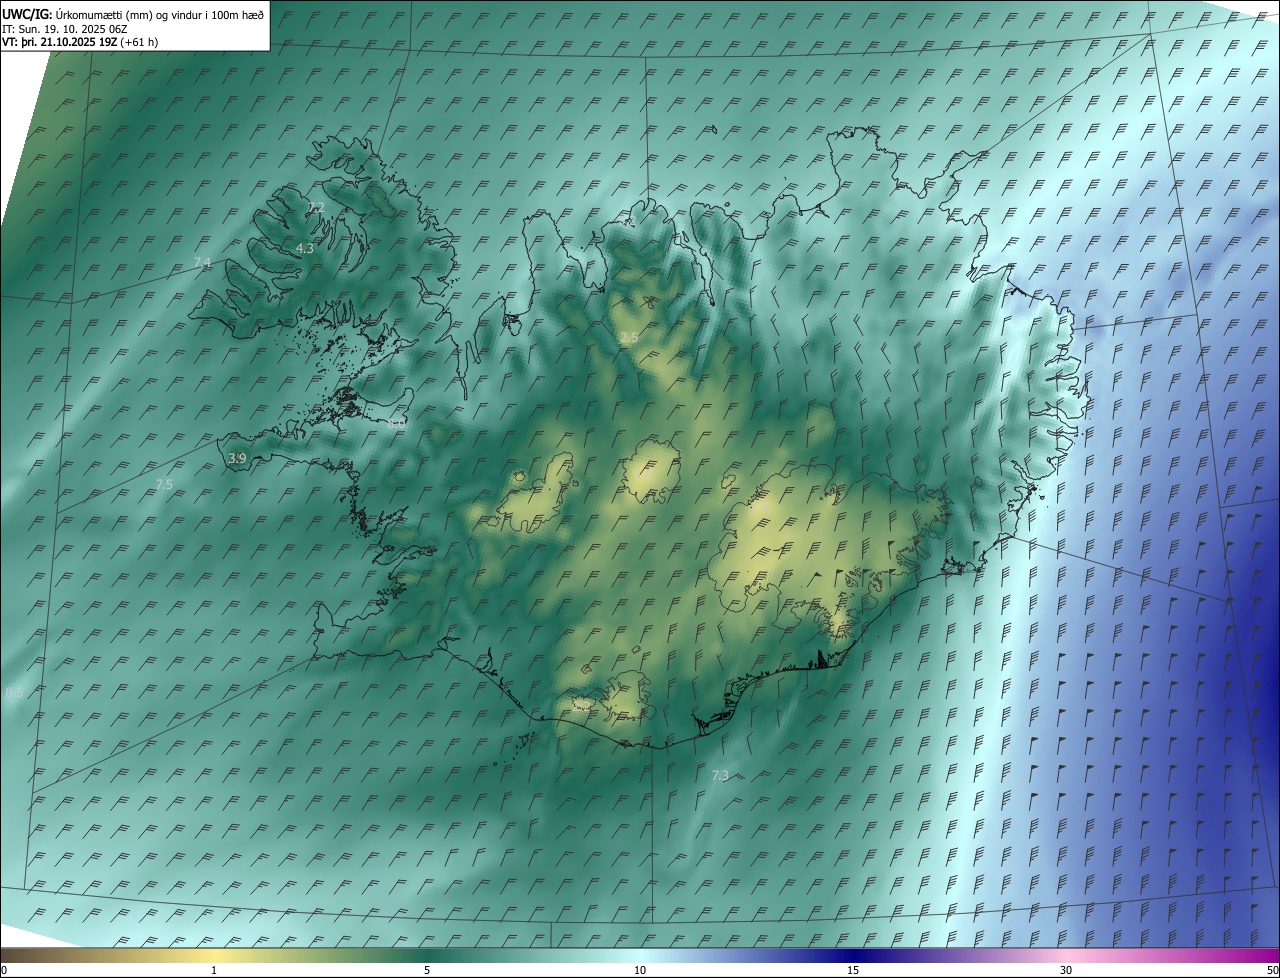Pick the 2.5 value label on the map
This screenshot has height=978, width=1280.
pos(628,338)
